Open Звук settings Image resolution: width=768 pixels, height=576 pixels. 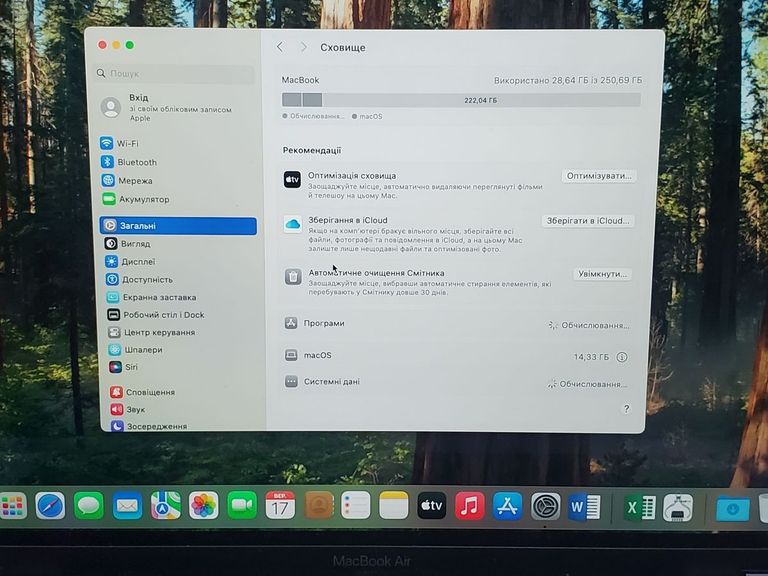pos(127,409)
